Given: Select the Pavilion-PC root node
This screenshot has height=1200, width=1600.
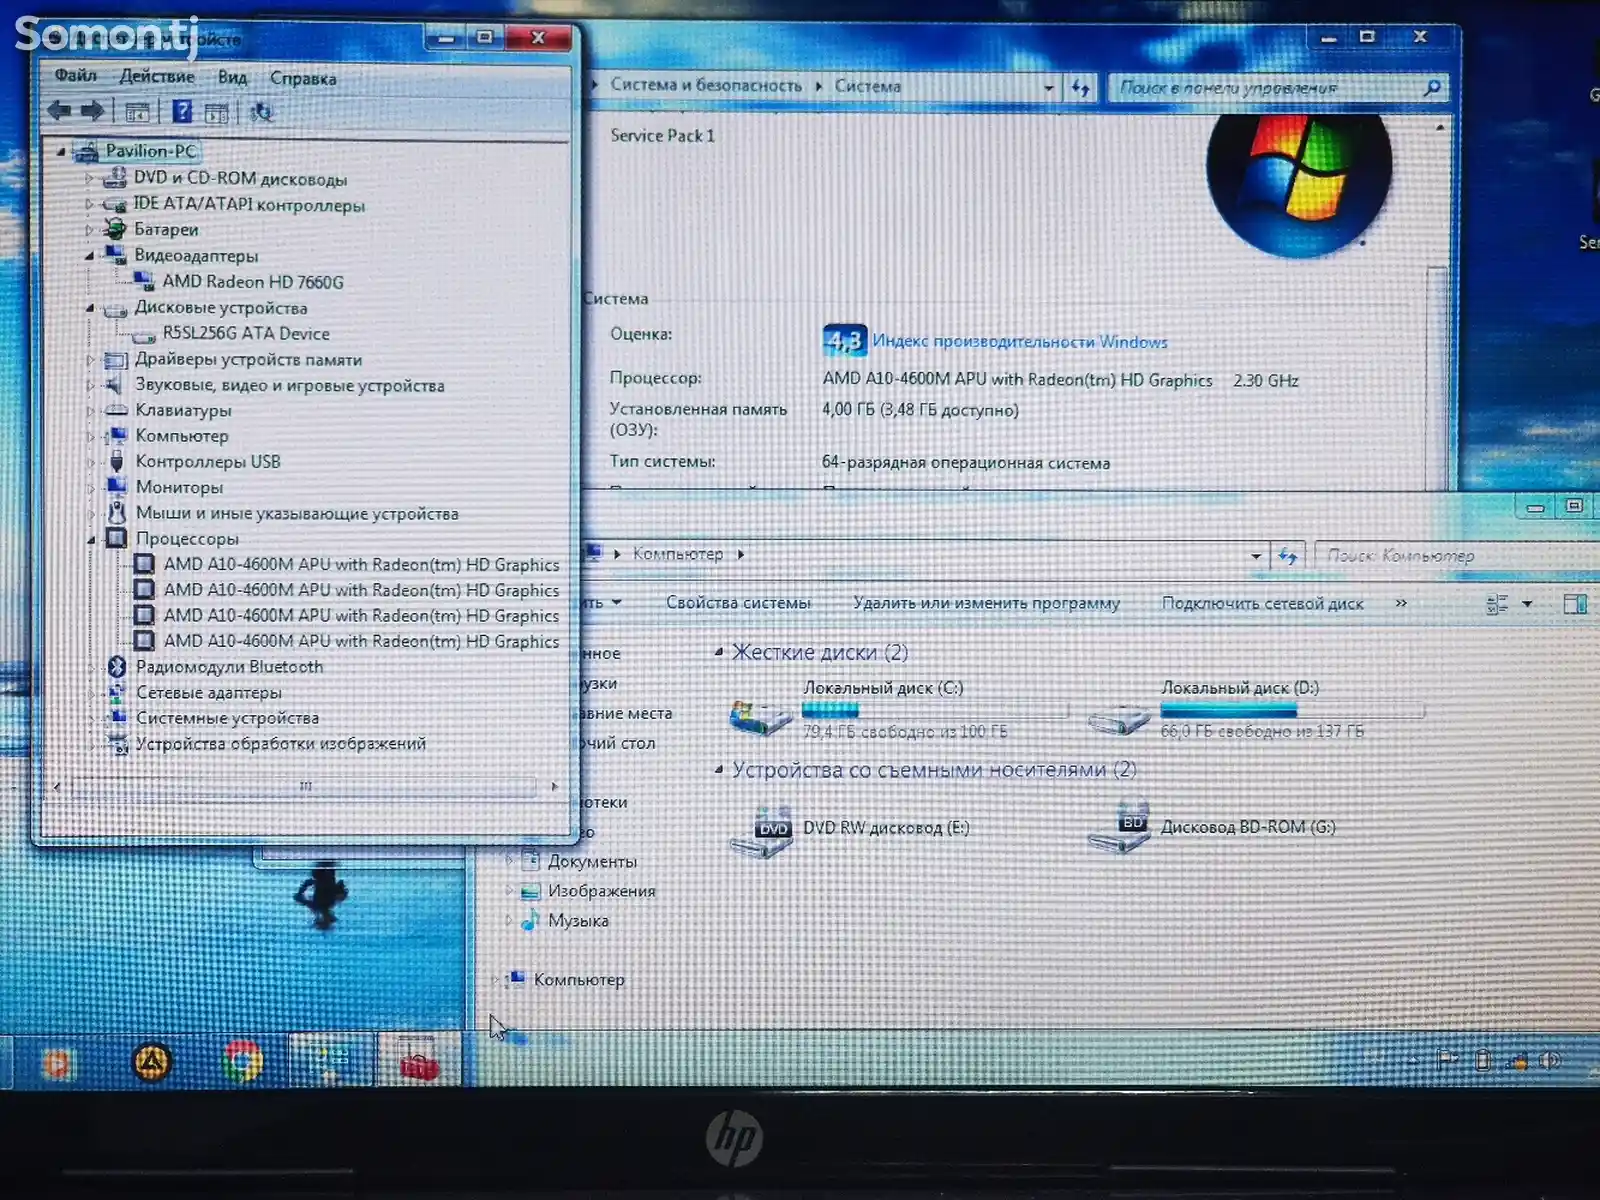Looking at the screenshot, I should 151,151.
